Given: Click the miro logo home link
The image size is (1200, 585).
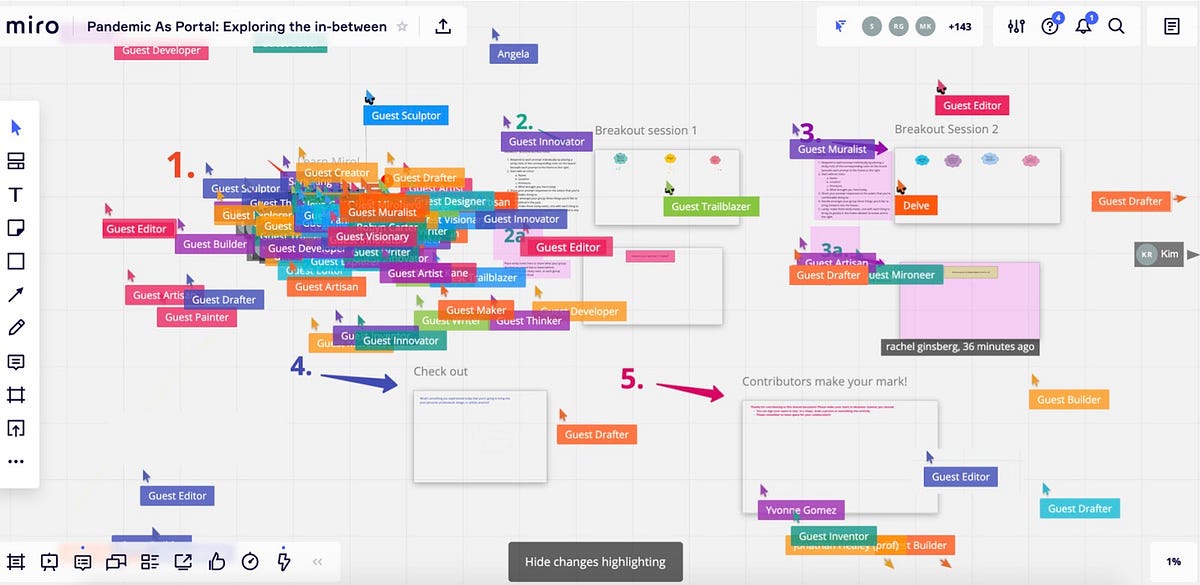Looking at the screenshot, I should pos(33,27).
